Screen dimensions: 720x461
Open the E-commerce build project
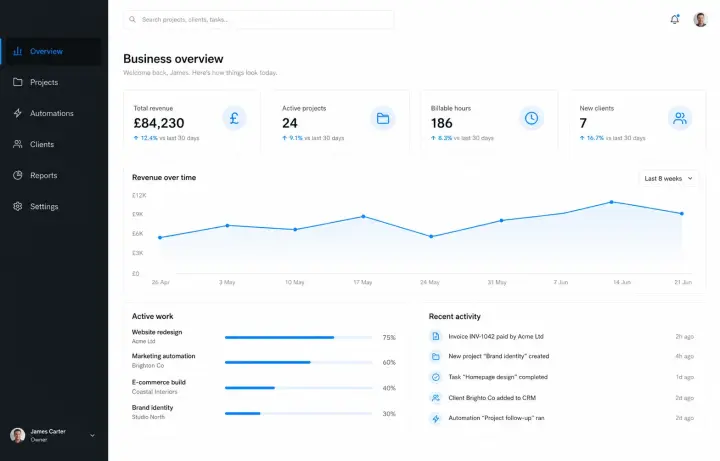point(159,382)
